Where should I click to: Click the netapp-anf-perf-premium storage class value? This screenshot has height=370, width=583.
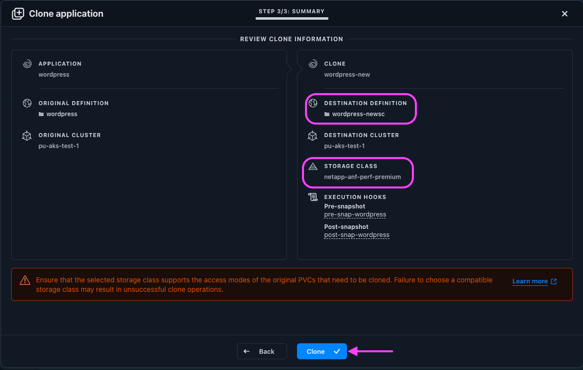363,177
